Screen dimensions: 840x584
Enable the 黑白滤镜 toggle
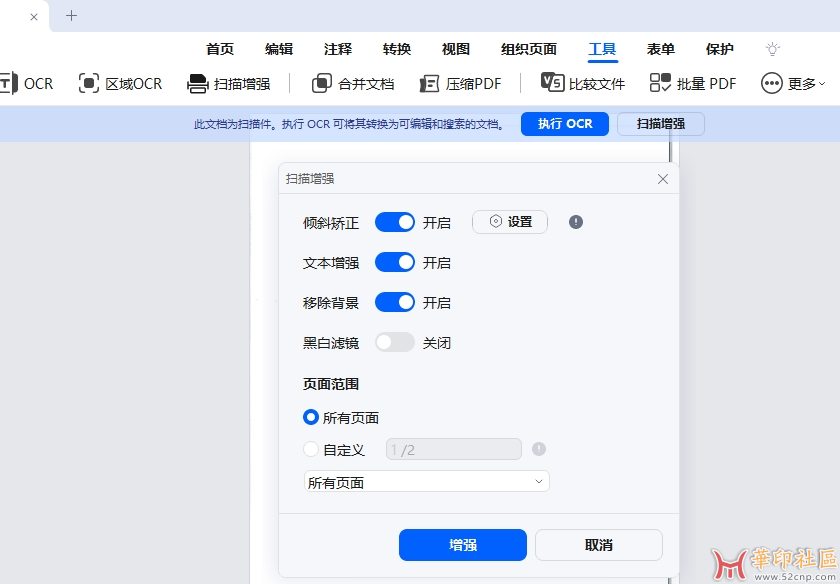pyautogui.click(x=395, y=342)
